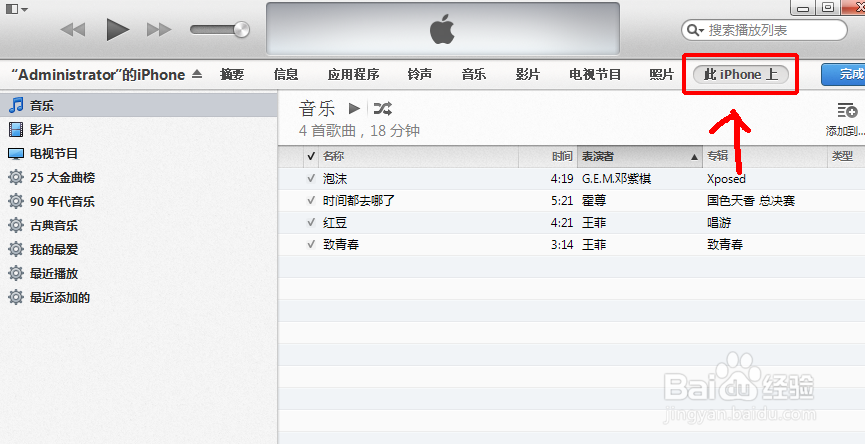865x444 pixels.
Task: Select the song 泡沫
Action: (335, 179)
